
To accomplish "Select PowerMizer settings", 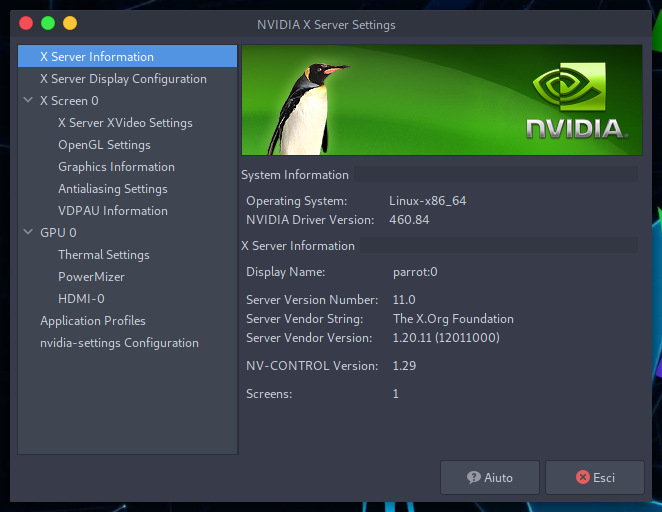I will [92, 277].
